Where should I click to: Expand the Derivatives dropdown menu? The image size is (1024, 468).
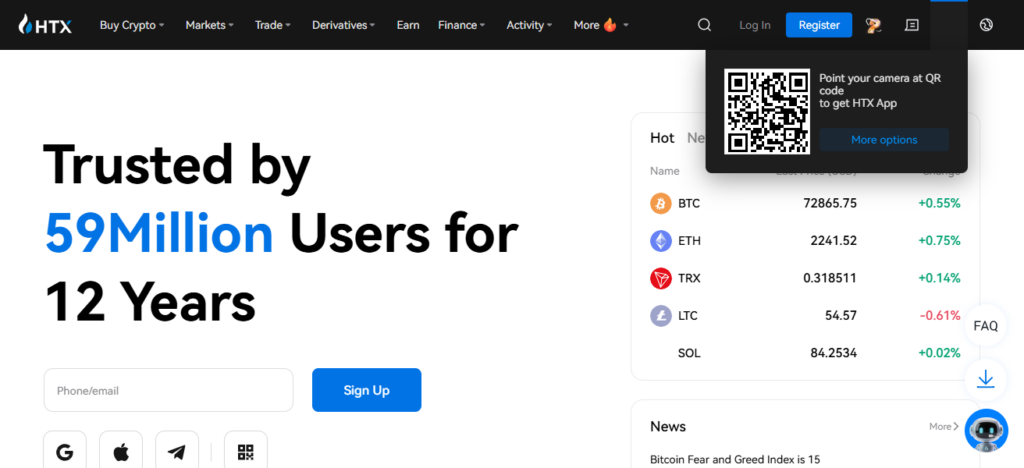pyautogui.click(x=344, y=25)
